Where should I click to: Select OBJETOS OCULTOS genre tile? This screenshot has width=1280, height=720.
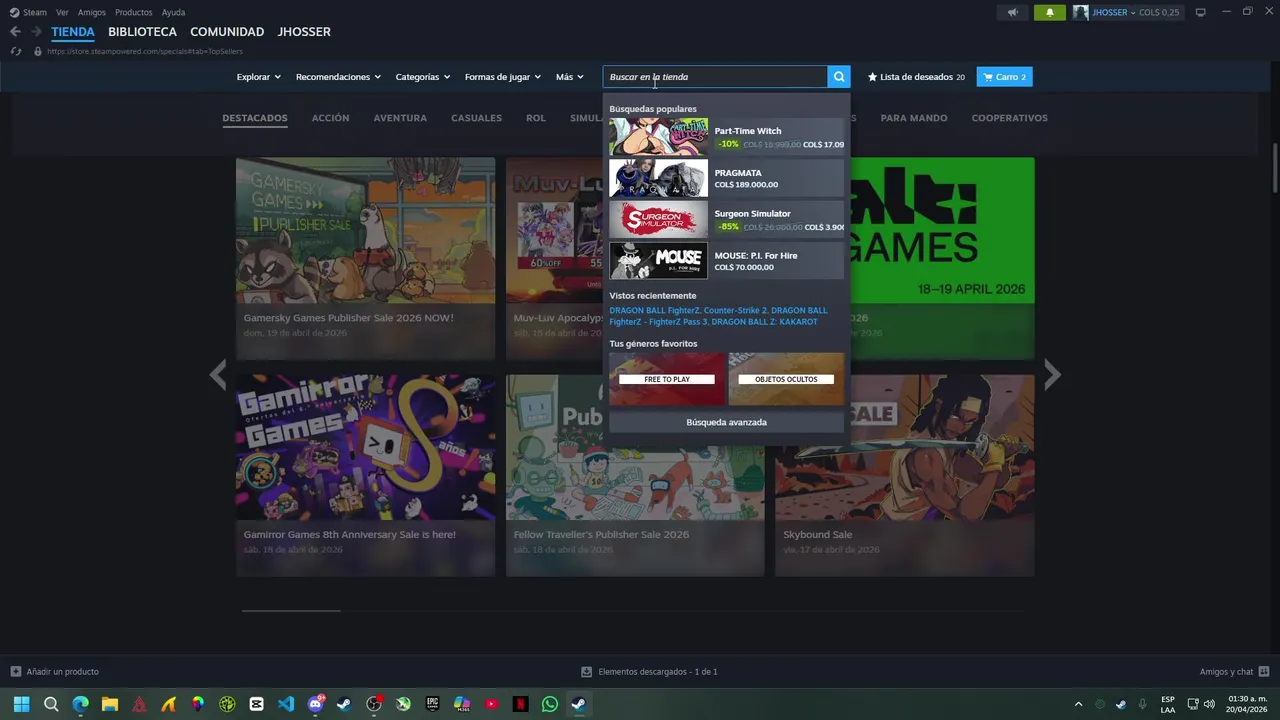pyautogui.click(x=786, y=379)
